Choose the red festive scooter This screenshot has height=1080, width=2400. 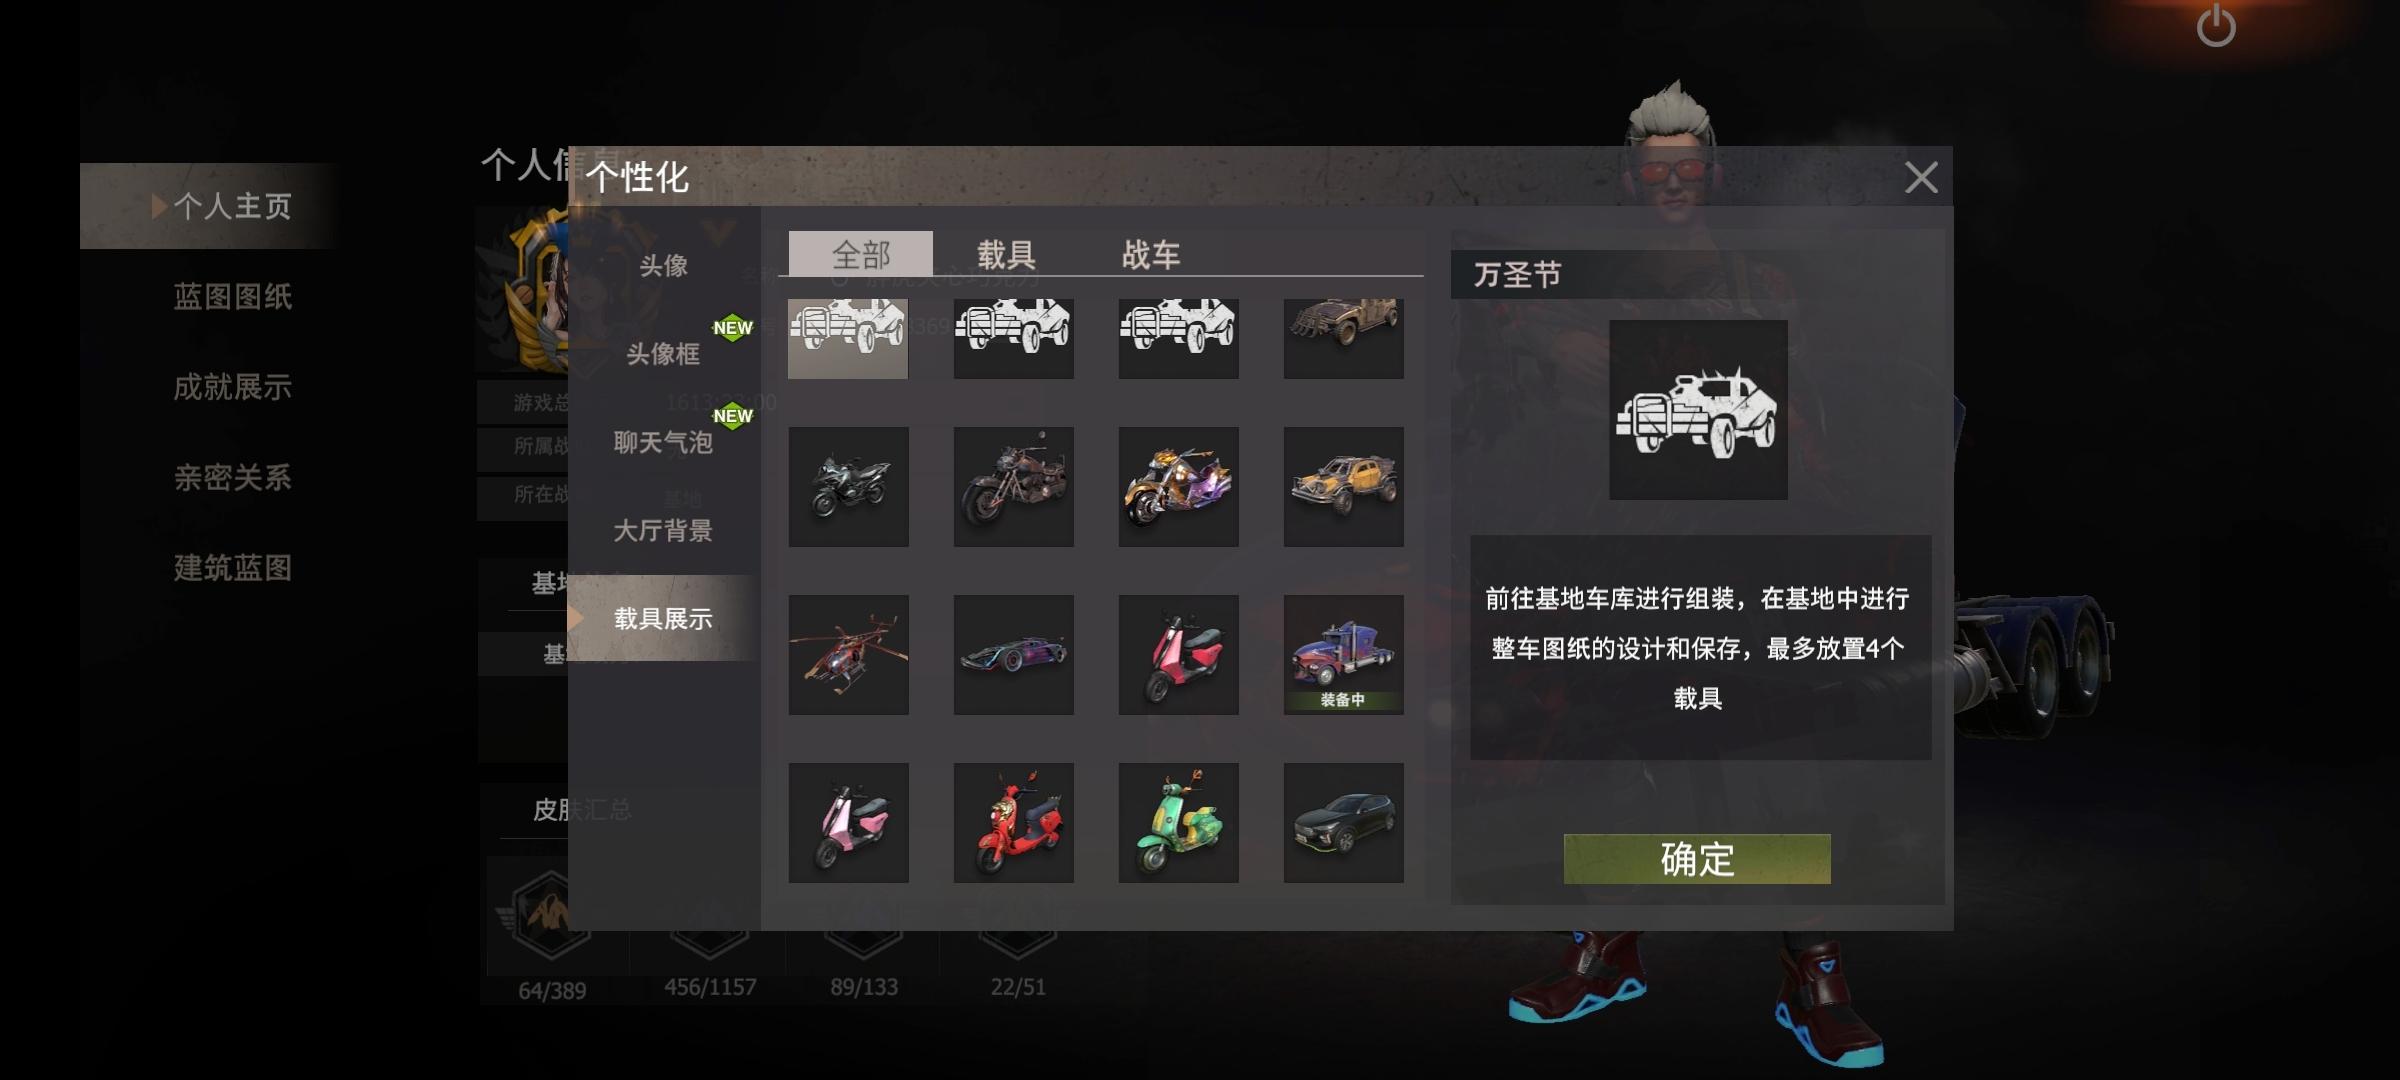(x=1013, y=823)
